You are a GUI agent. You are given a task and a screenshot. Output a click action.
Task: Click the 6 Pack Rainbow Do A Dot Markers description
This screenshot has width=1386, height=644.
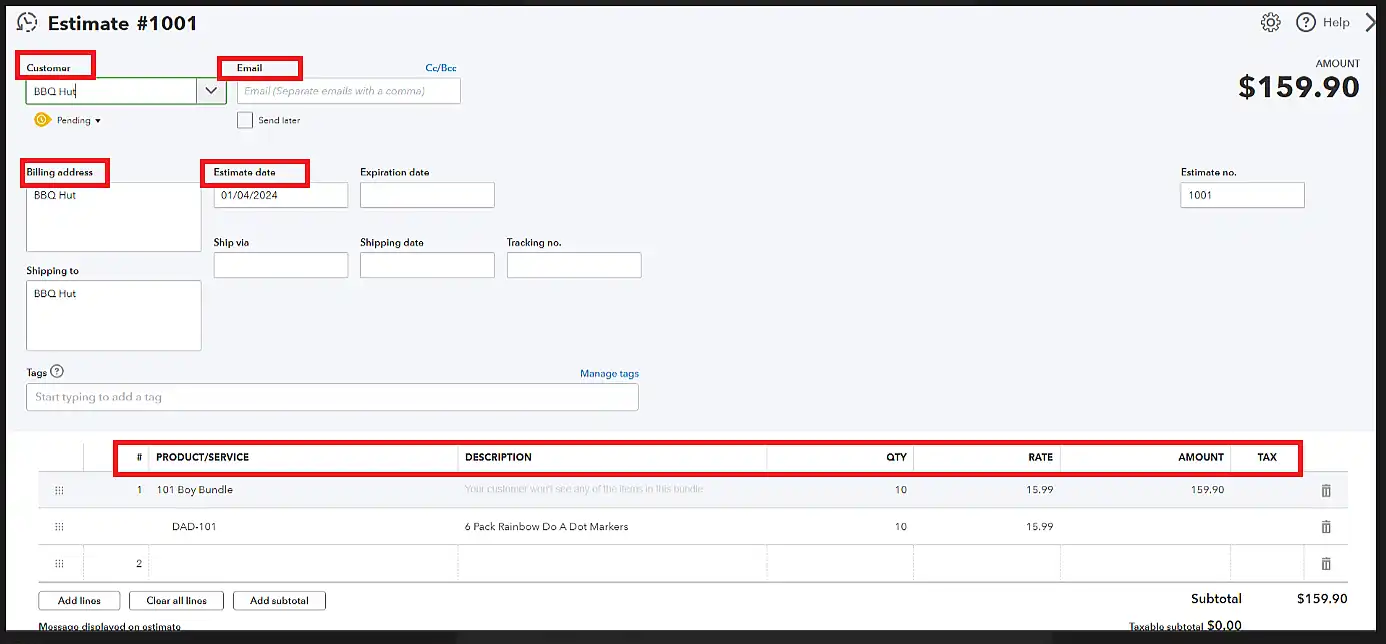point(547,527)
